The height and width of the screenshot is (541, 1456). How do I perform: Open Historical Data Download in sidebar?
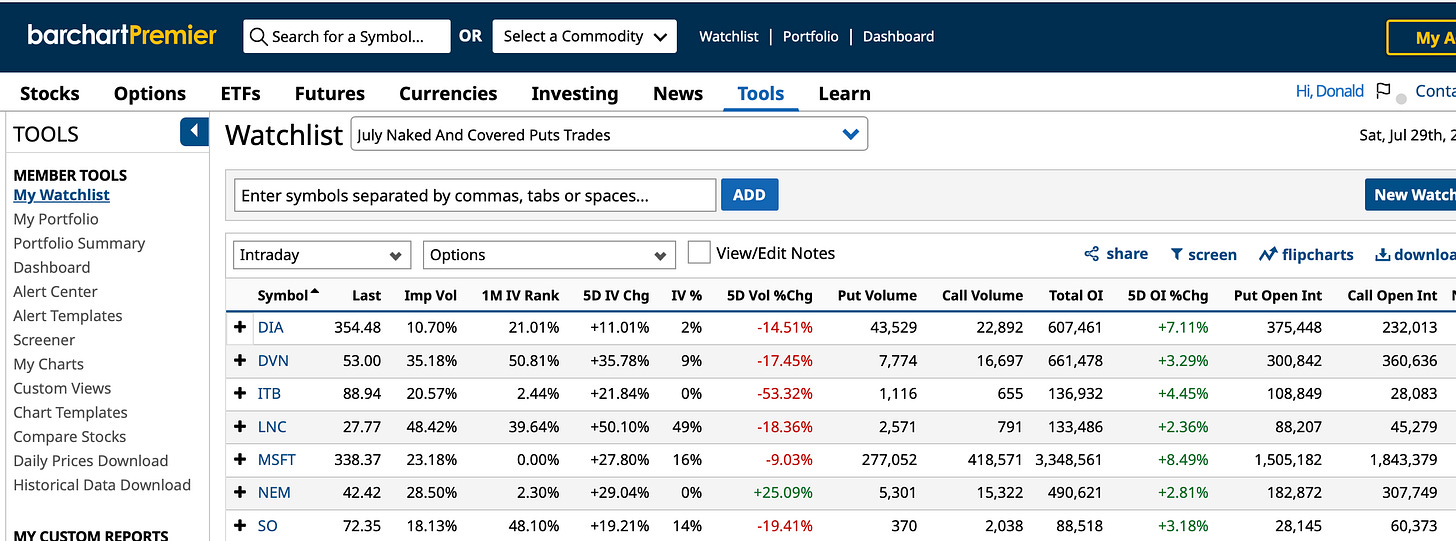coord(102,485)
